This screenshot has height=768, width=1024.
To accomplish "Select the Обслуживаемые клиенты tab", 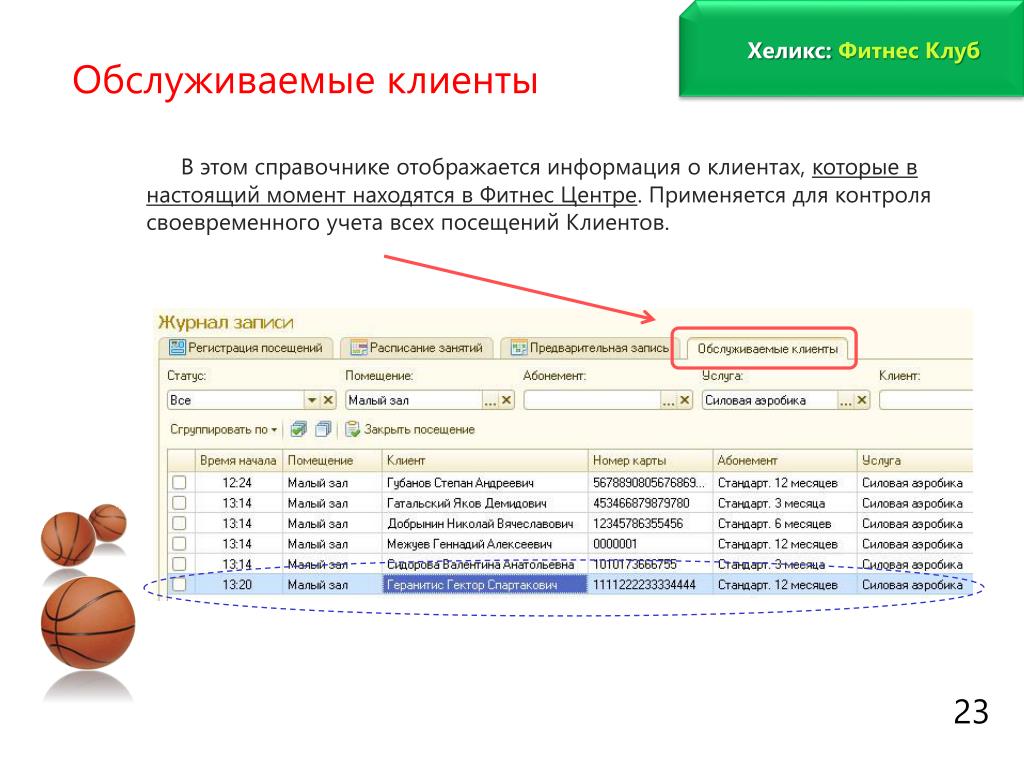I will (767, 349).
